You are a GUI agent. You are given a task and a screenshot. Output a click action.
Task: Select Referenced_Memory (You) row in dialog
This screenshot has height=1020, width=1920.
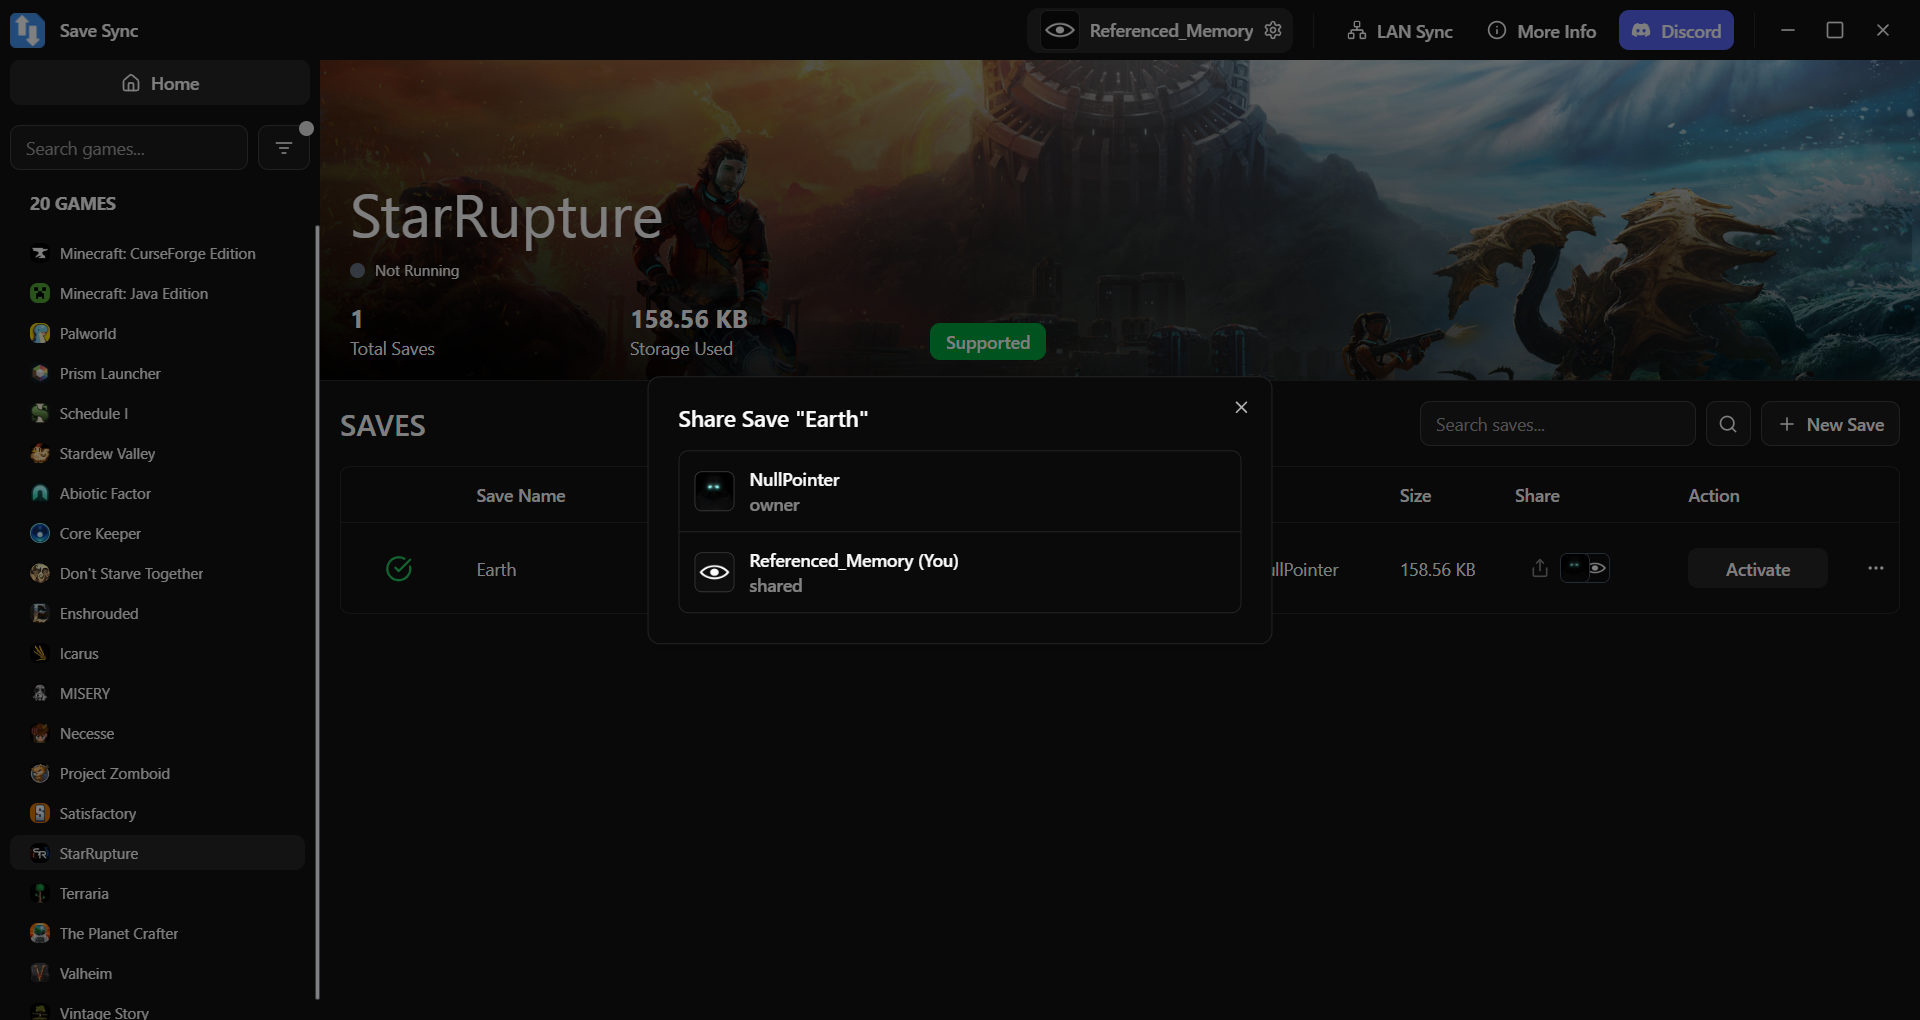[x=960, y=572]
